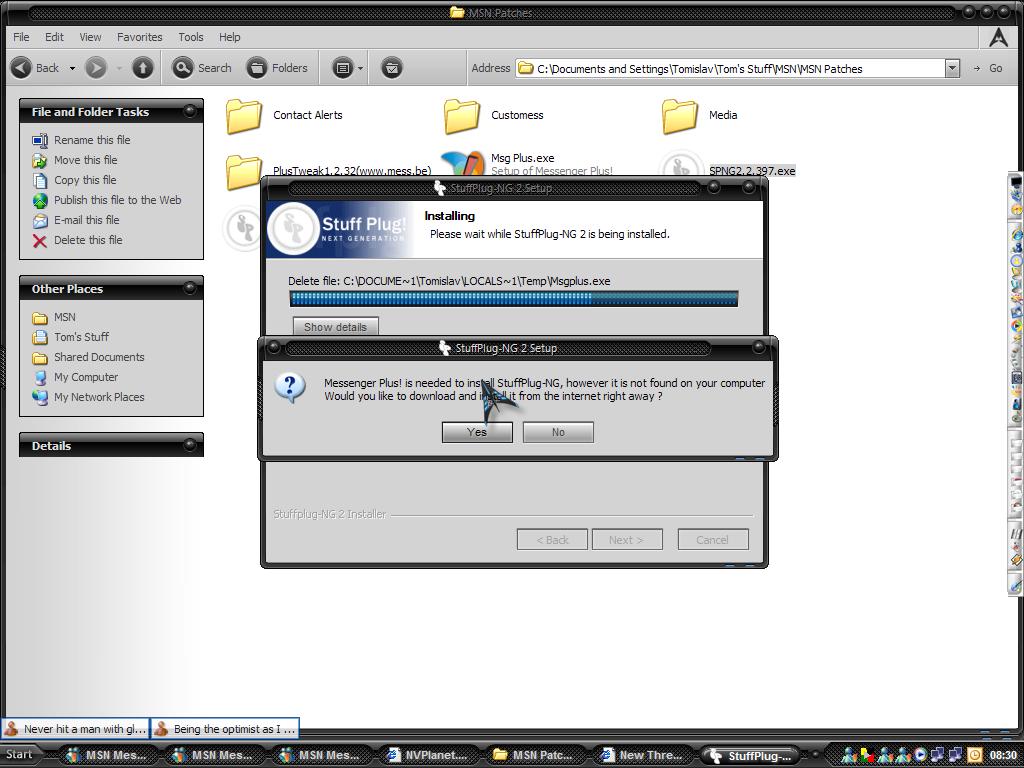The width and height of the screenshot is (1024, 768).
Task: Click the Up folder level icon
Action: pos(142,68)
